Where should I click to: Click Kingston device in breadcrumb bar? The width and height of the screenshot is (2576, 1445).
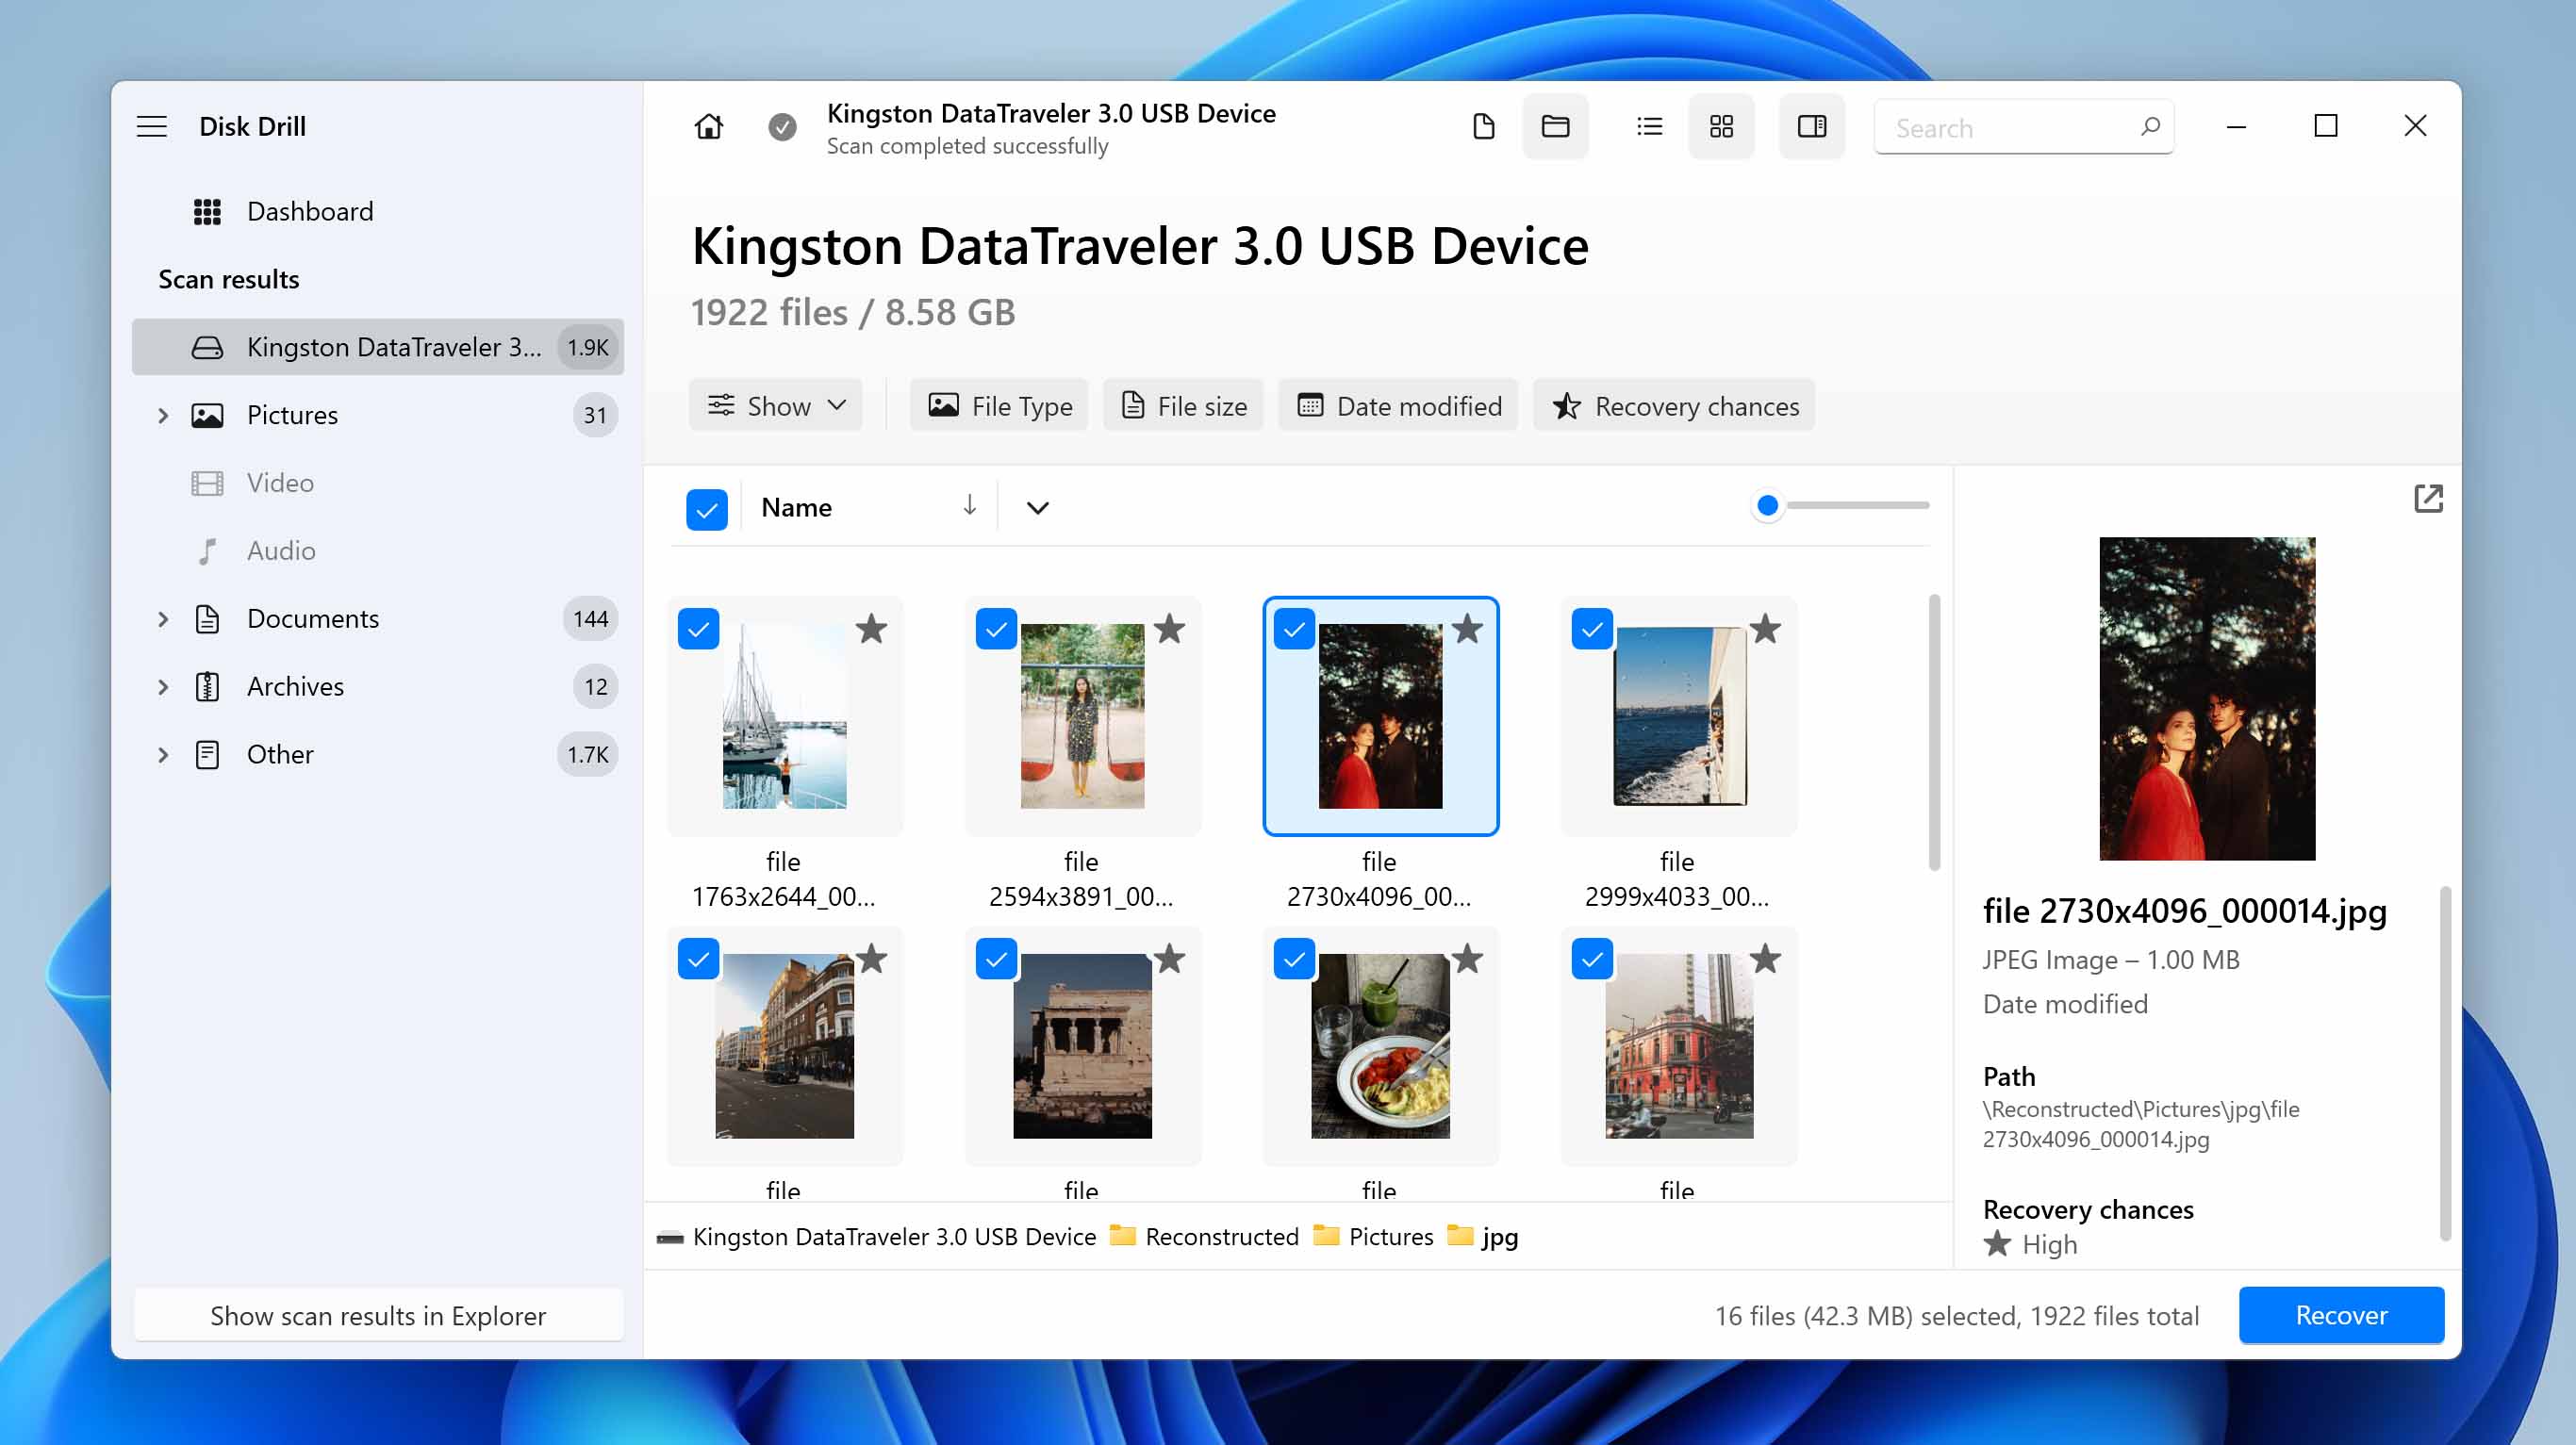[876, 1237]
